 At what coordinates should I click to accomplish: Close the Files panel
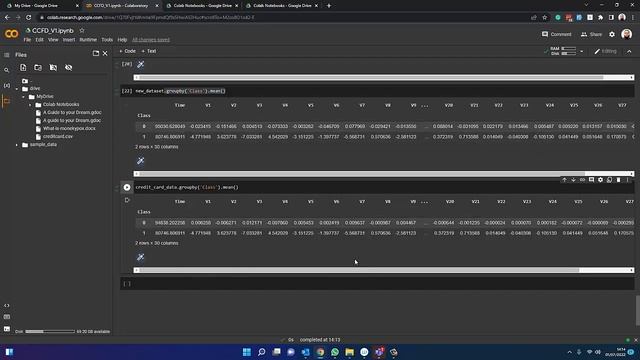pos(105,53)
